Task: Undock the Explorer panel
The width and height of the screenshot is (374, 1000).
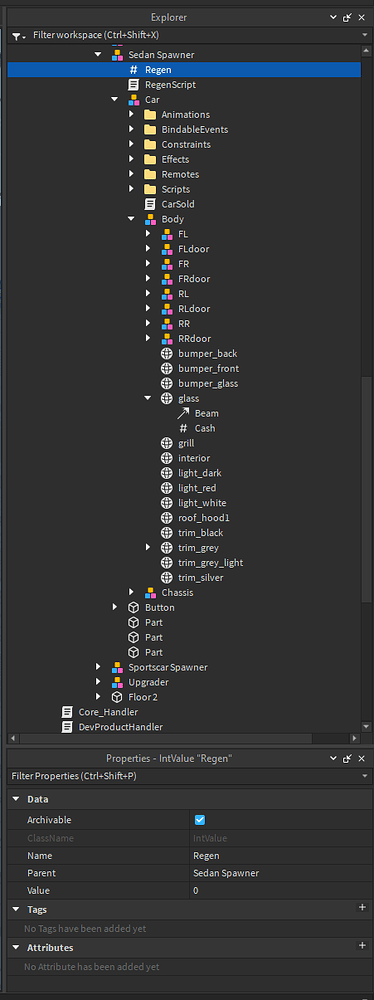Action: (347, 18)
